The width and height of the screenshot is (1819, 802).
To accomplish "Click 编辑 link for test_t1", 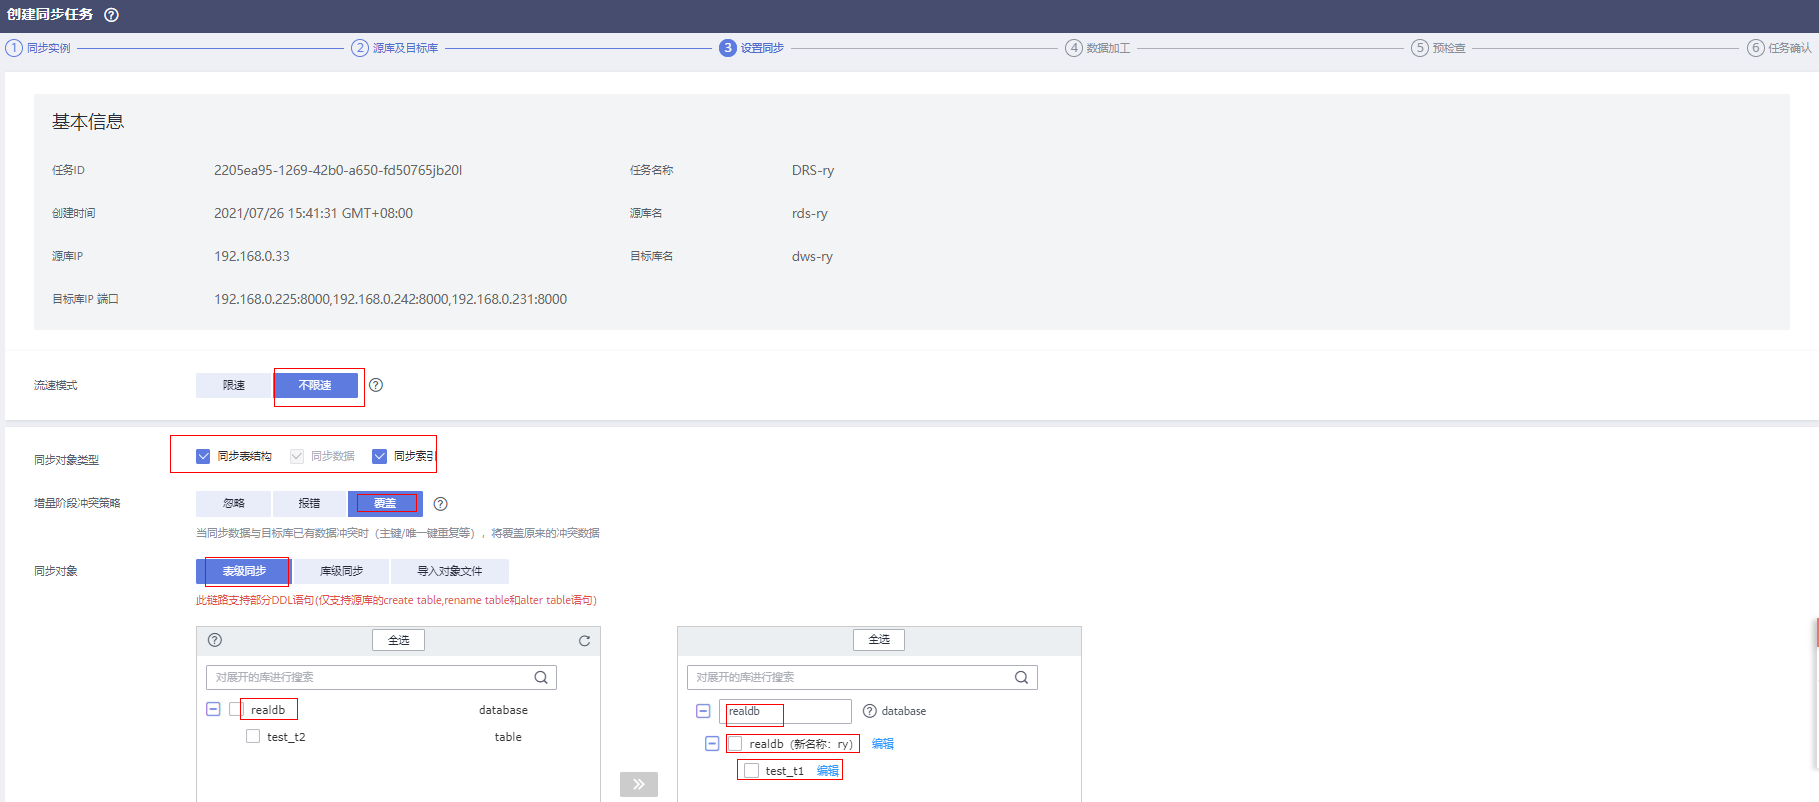I will [x=828, y=771].
